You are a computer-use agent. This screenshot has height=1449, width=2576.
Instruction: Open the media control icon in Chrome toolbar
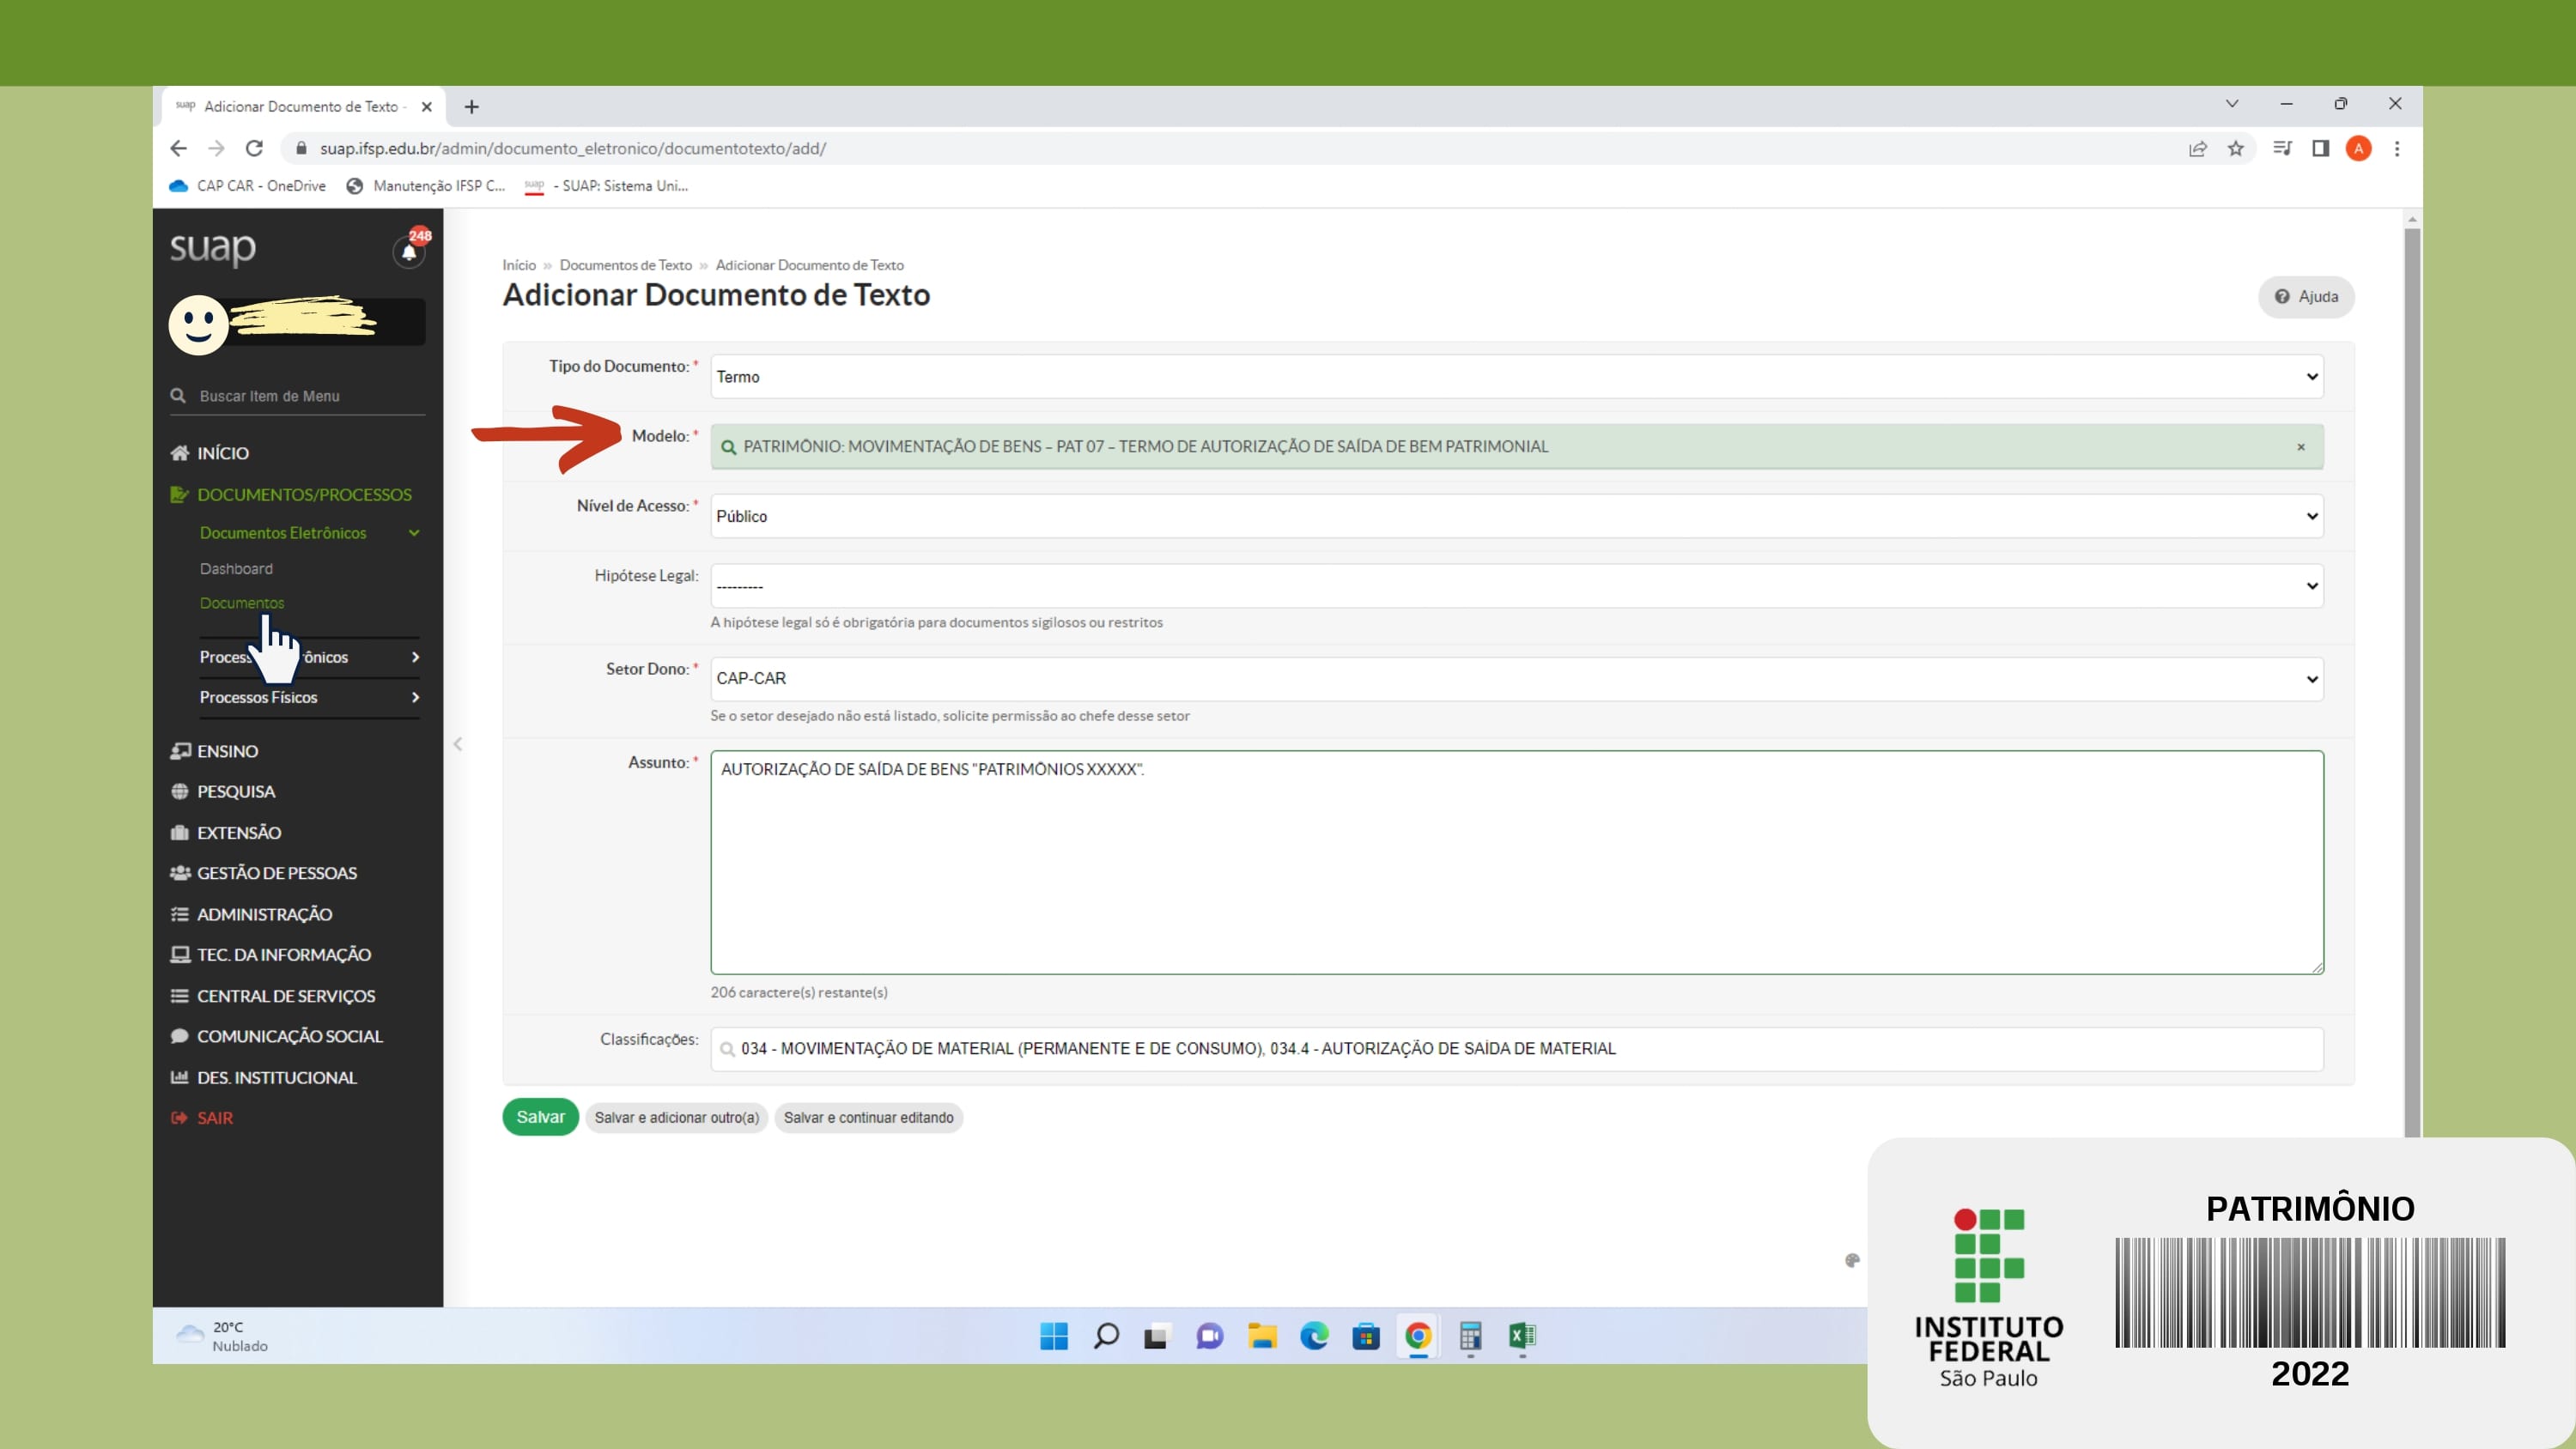[2282, 149]
